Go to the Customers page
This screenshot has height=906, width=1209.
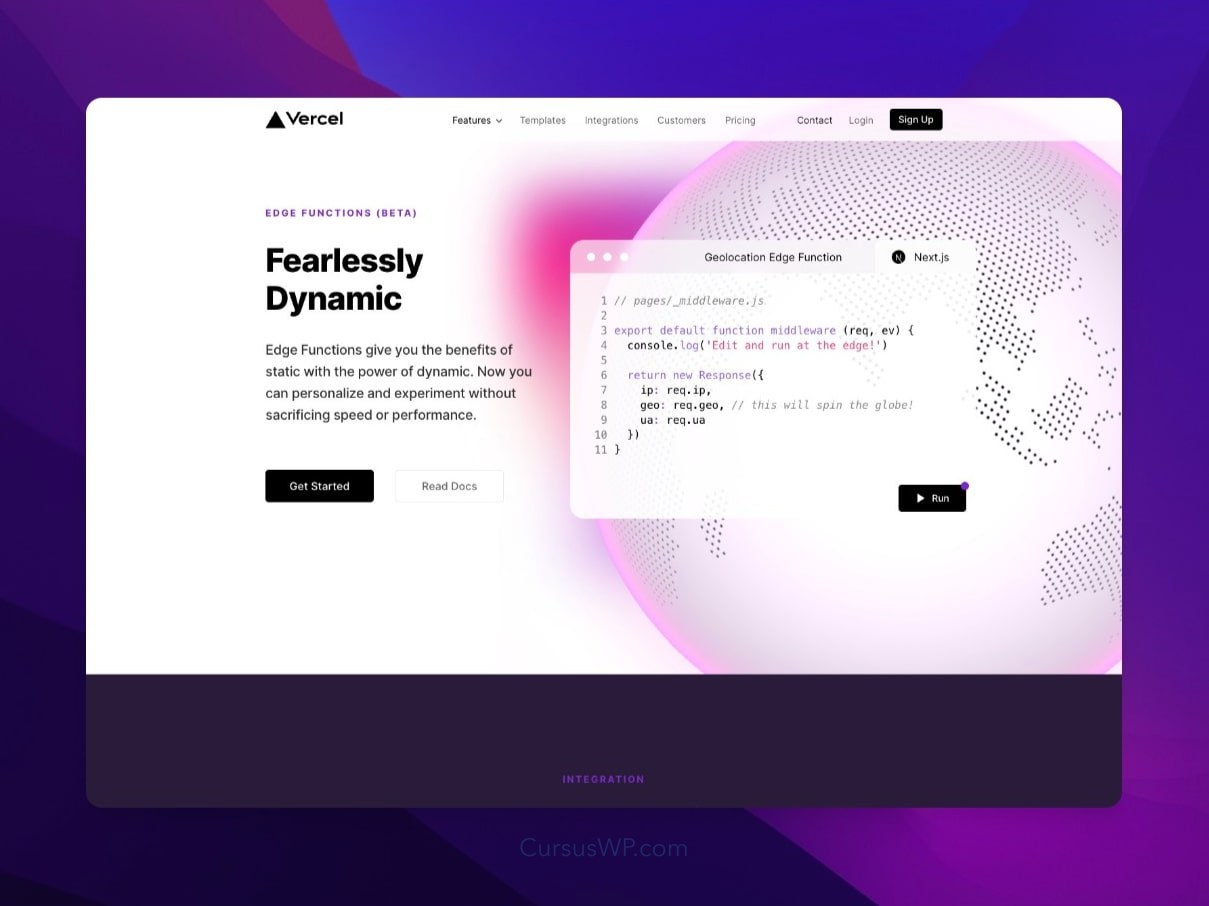point(681,120)
